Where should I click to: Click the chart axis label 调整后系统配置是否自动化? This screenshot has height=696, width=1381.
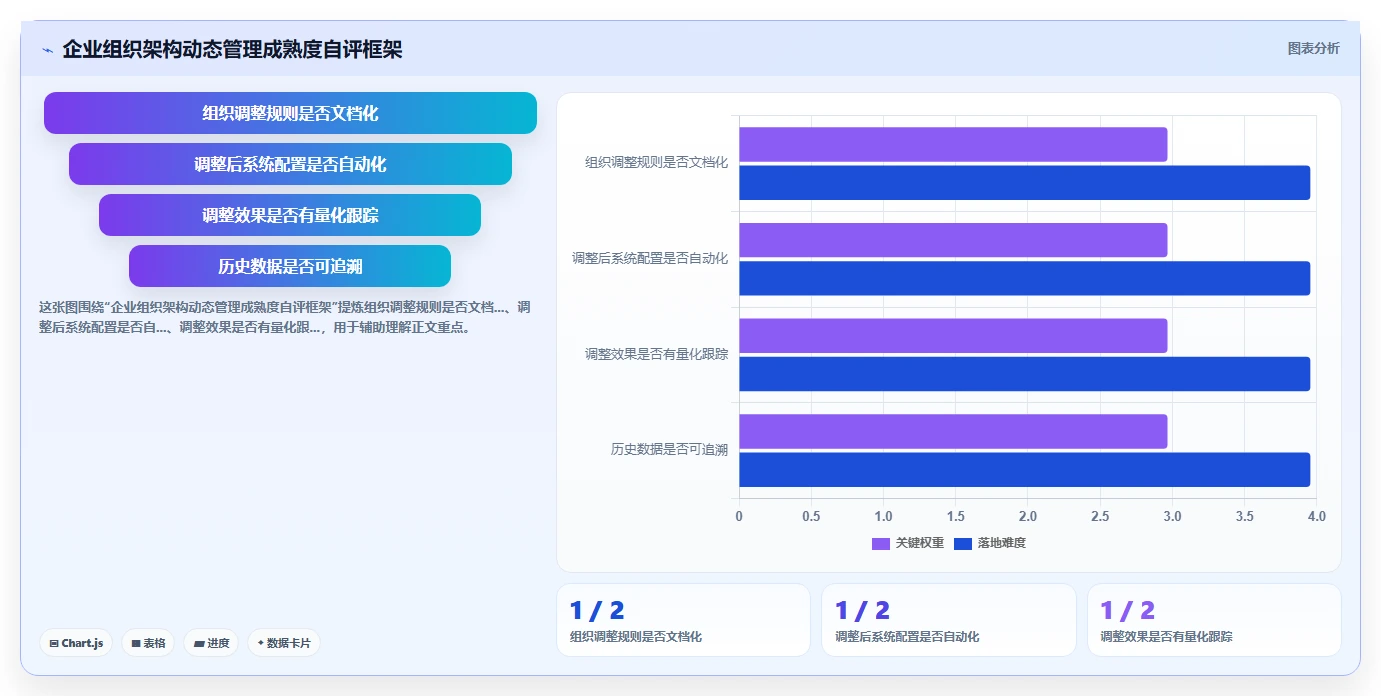point(650,258)
